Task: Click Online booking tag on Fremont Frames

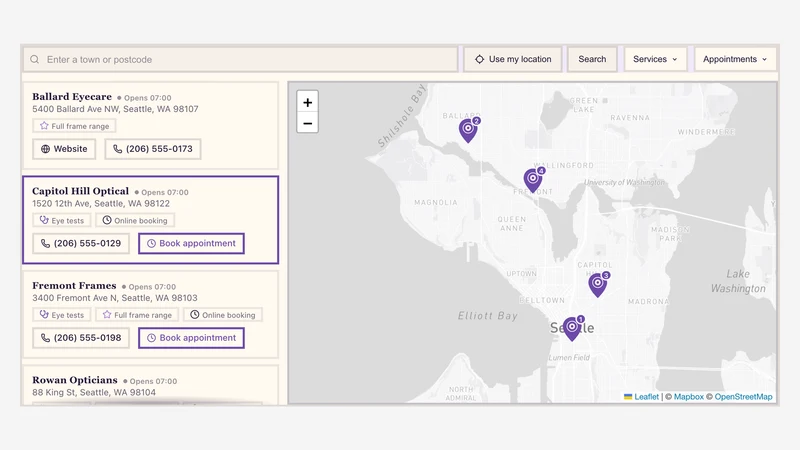Action: click(x=223, y=315)
